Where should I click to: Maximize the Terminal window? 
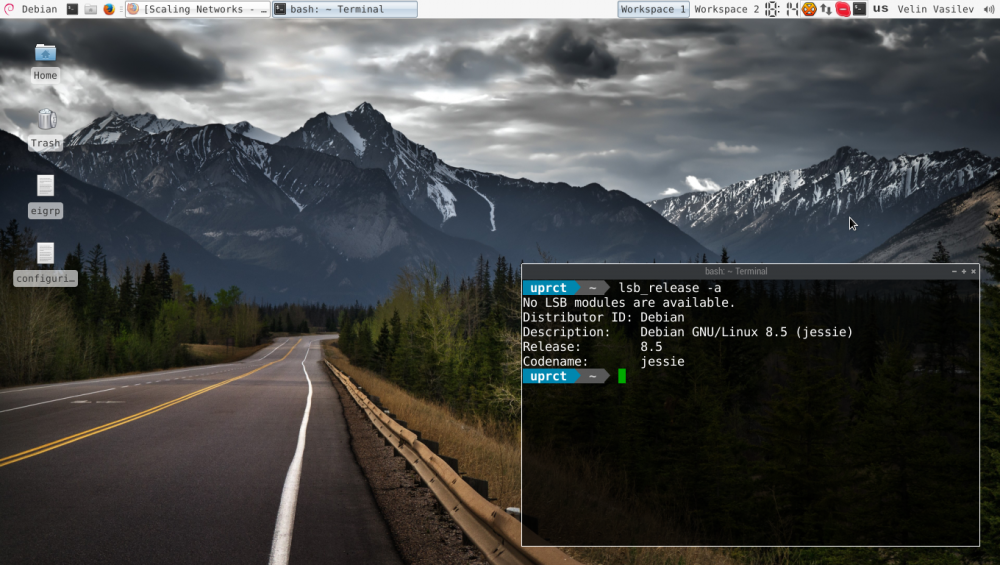tap(964, 272)
